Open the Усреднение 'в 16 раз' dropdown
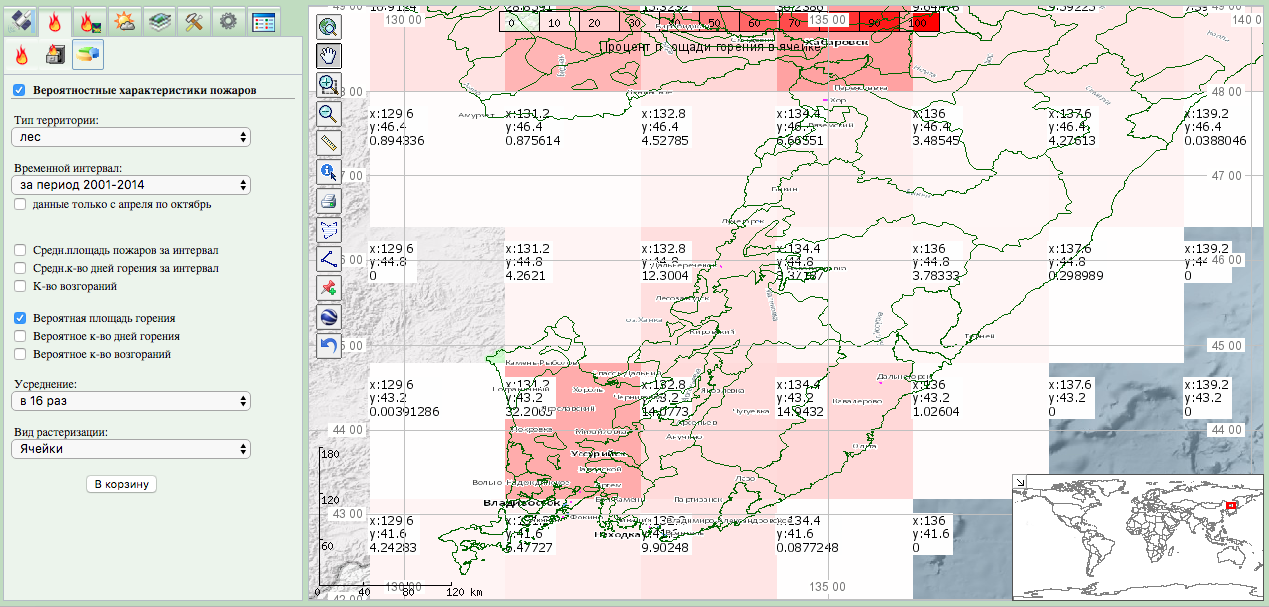Screen dimensions: 1269x607 pyautogui.click(x=131, y=401)
